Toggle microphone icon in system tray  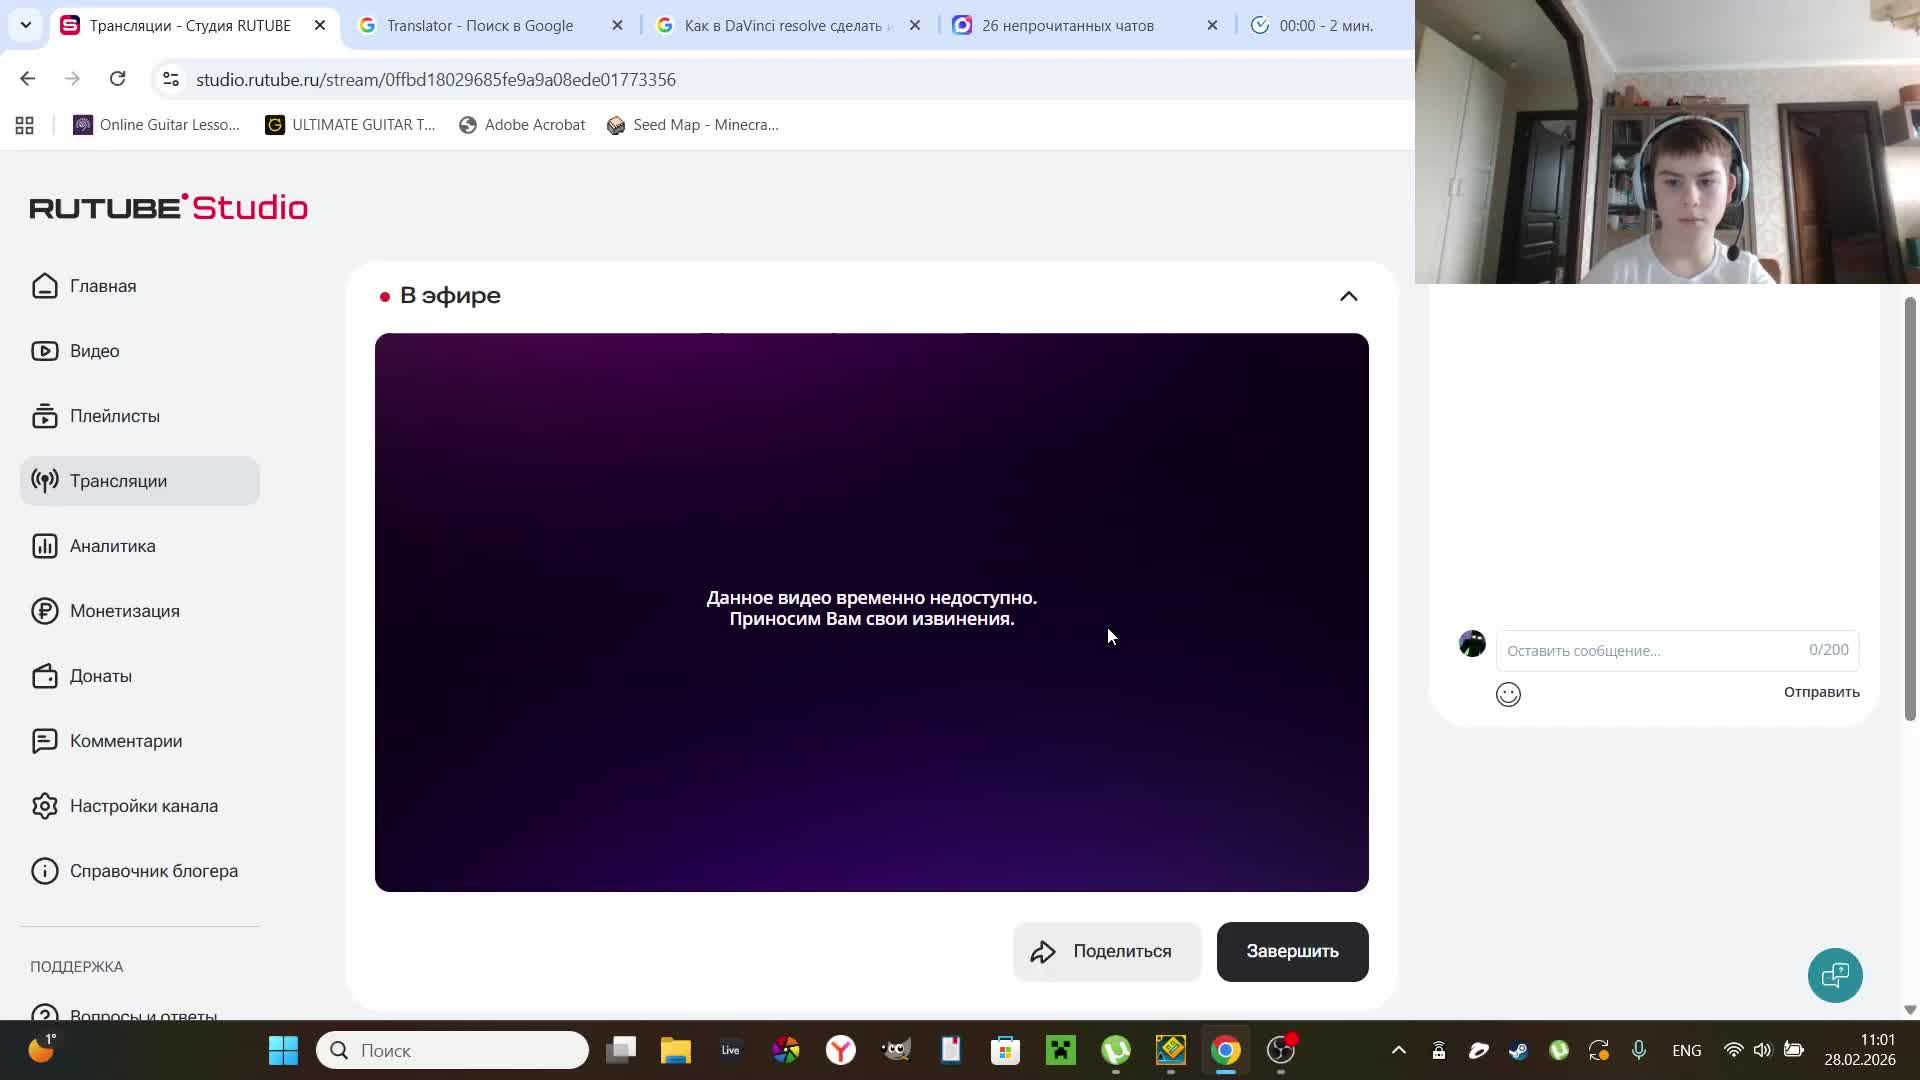[1639, 1050]
